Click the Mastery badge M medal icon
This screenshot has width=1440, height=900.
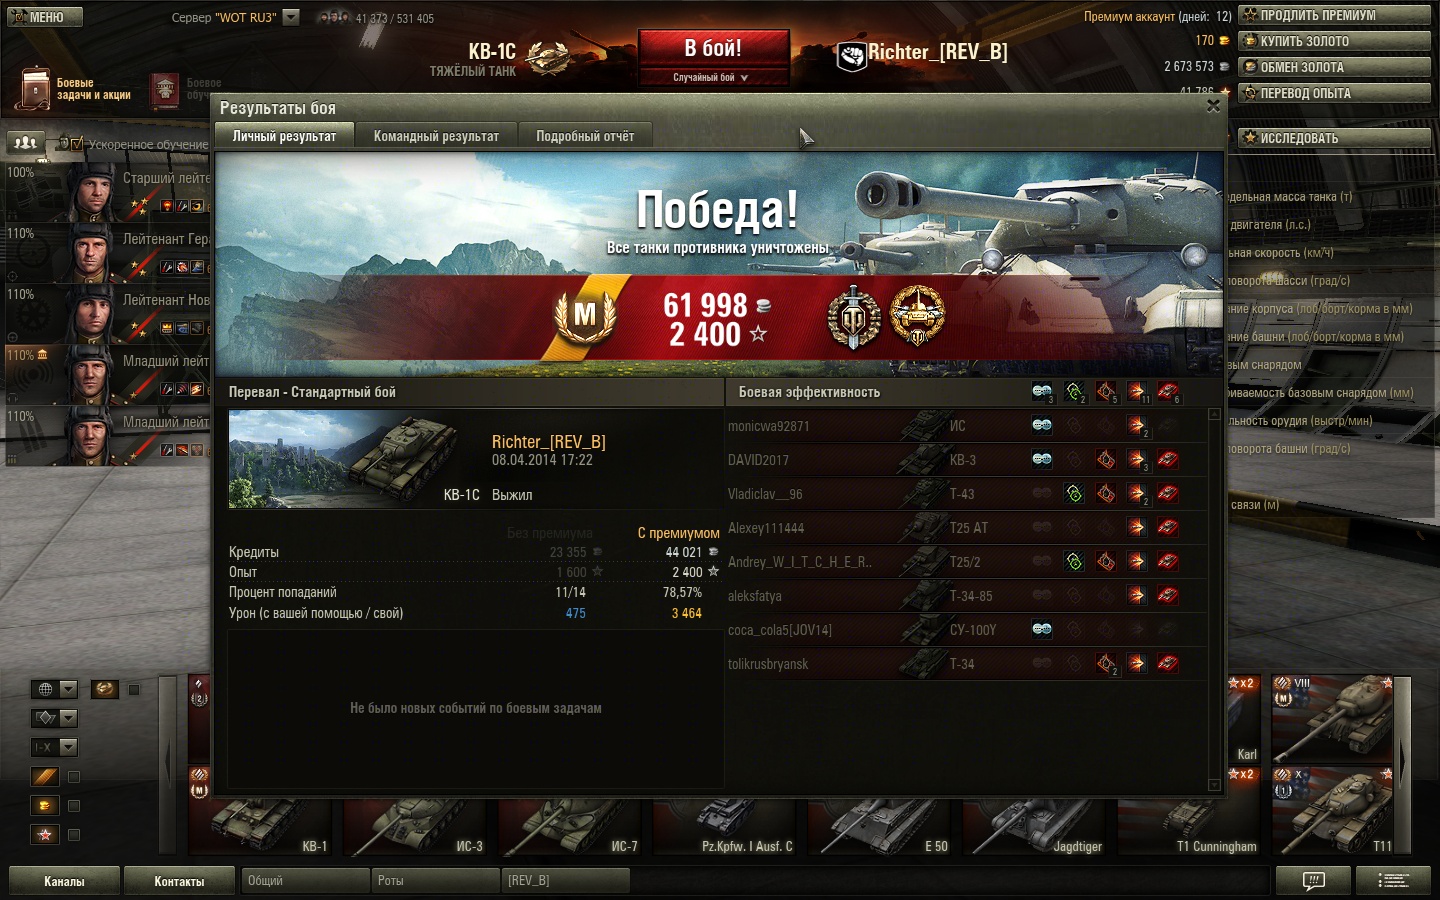[585, 315]
